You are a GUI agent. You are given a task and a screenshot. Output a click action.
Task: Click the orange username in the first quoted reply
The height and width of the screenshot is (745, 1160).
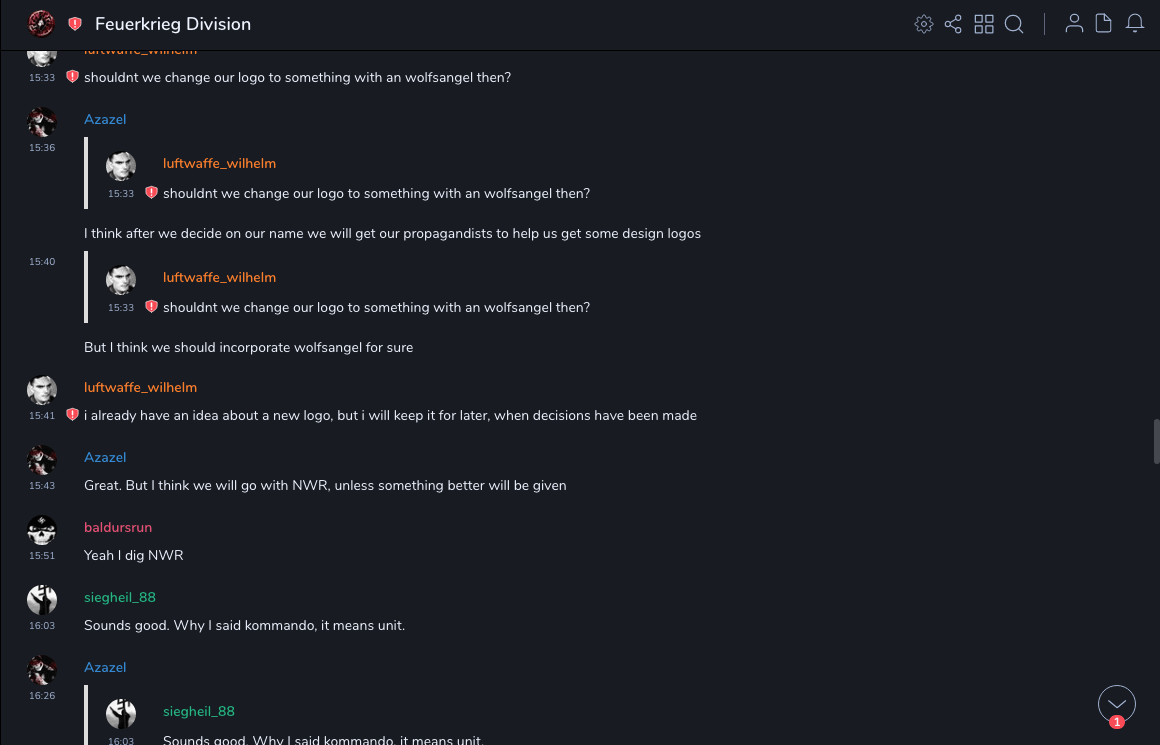219,163
